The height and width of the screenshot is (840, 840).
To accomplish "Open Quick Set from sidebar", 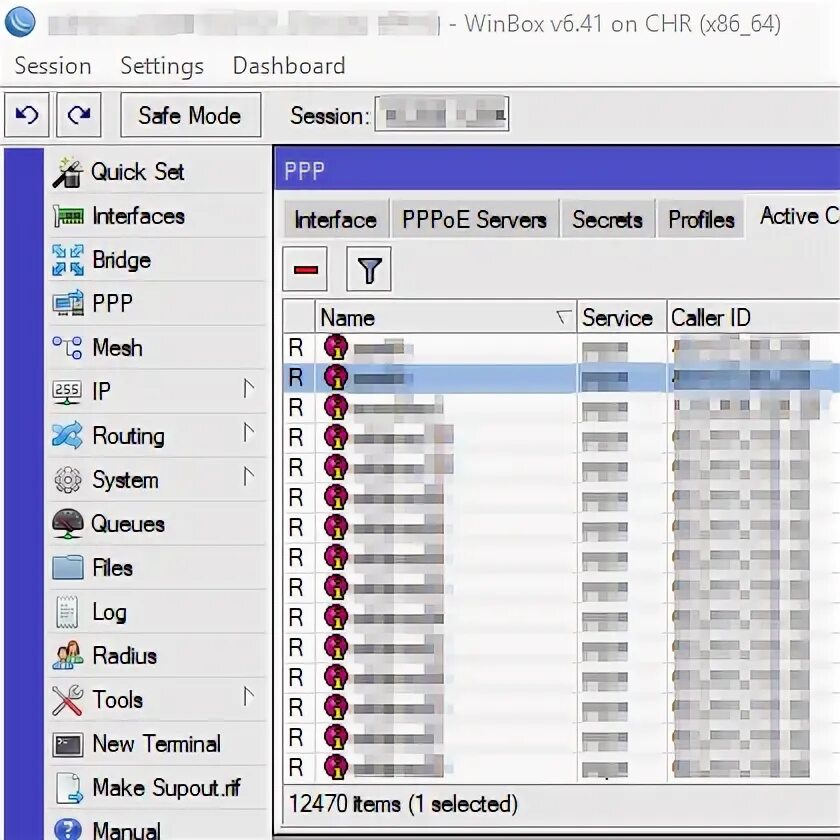I will 156,172.
